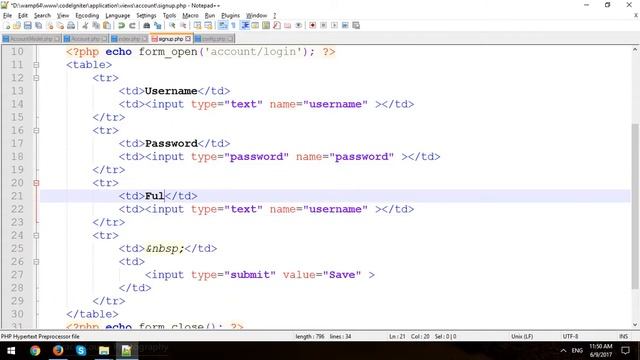Click the vertical scrollbar thumb

click(x=635, y=206)
